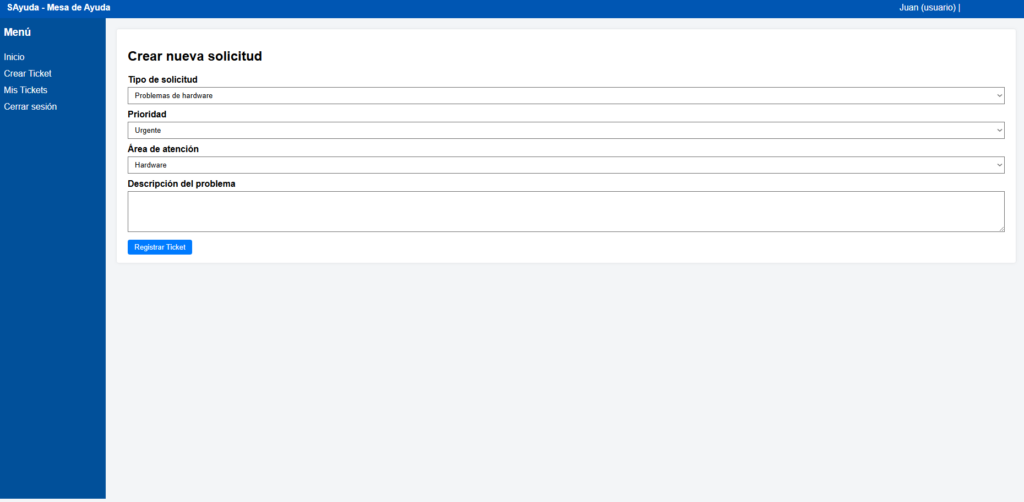The image size is (1024, 502).
Task: Go to Inicio in the side menu
Action: click(14, 57)
